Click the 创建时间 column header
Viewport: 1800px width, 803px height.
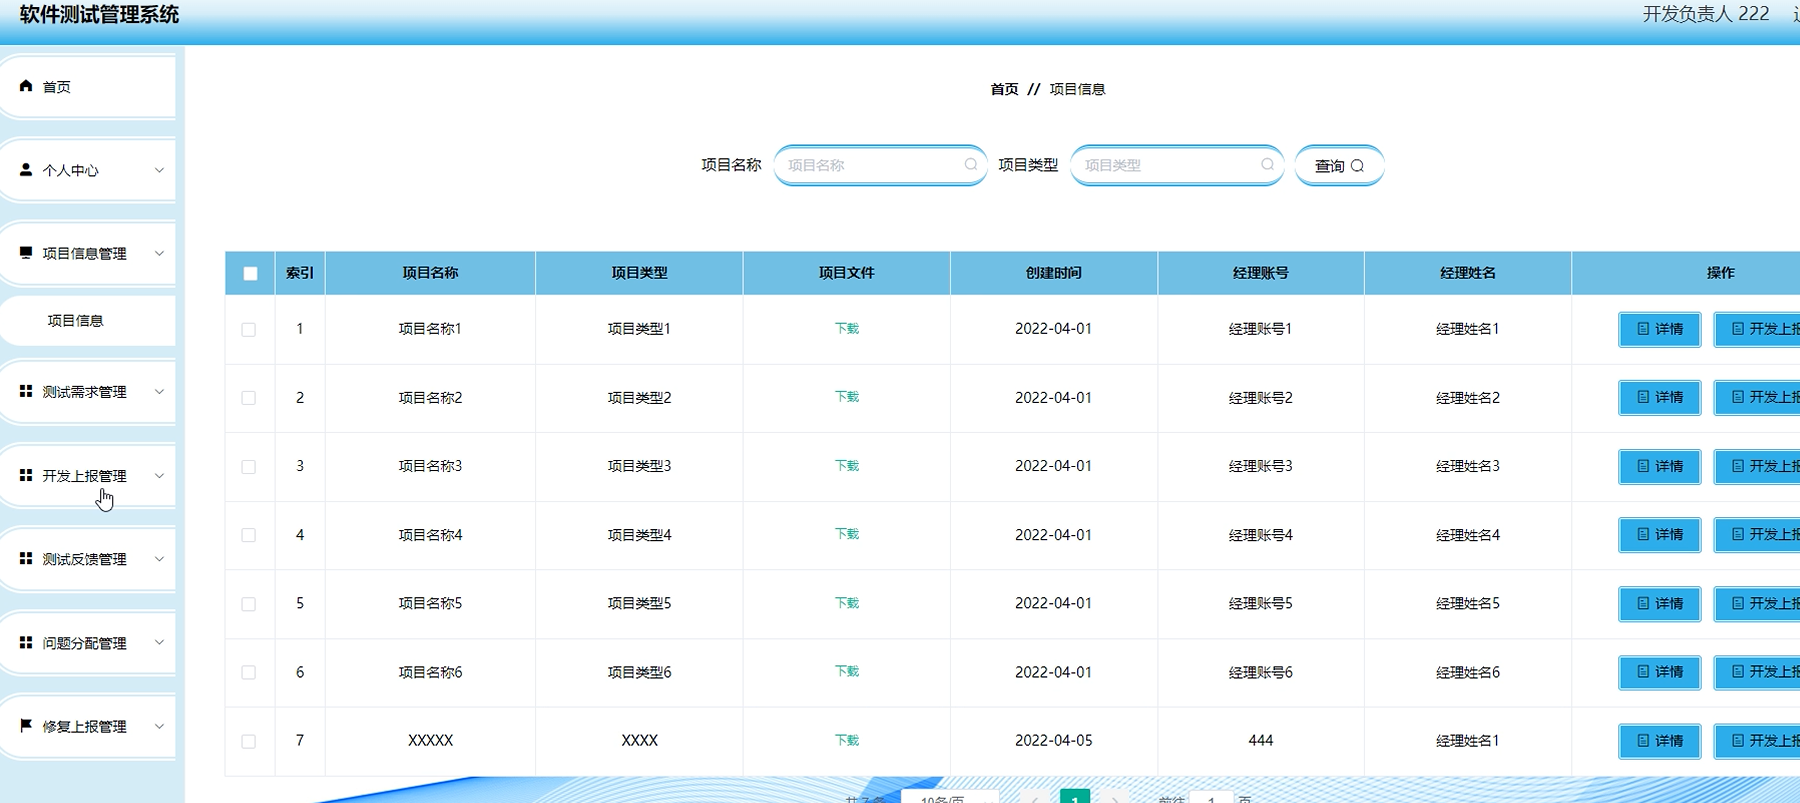tap(1054, 273)
